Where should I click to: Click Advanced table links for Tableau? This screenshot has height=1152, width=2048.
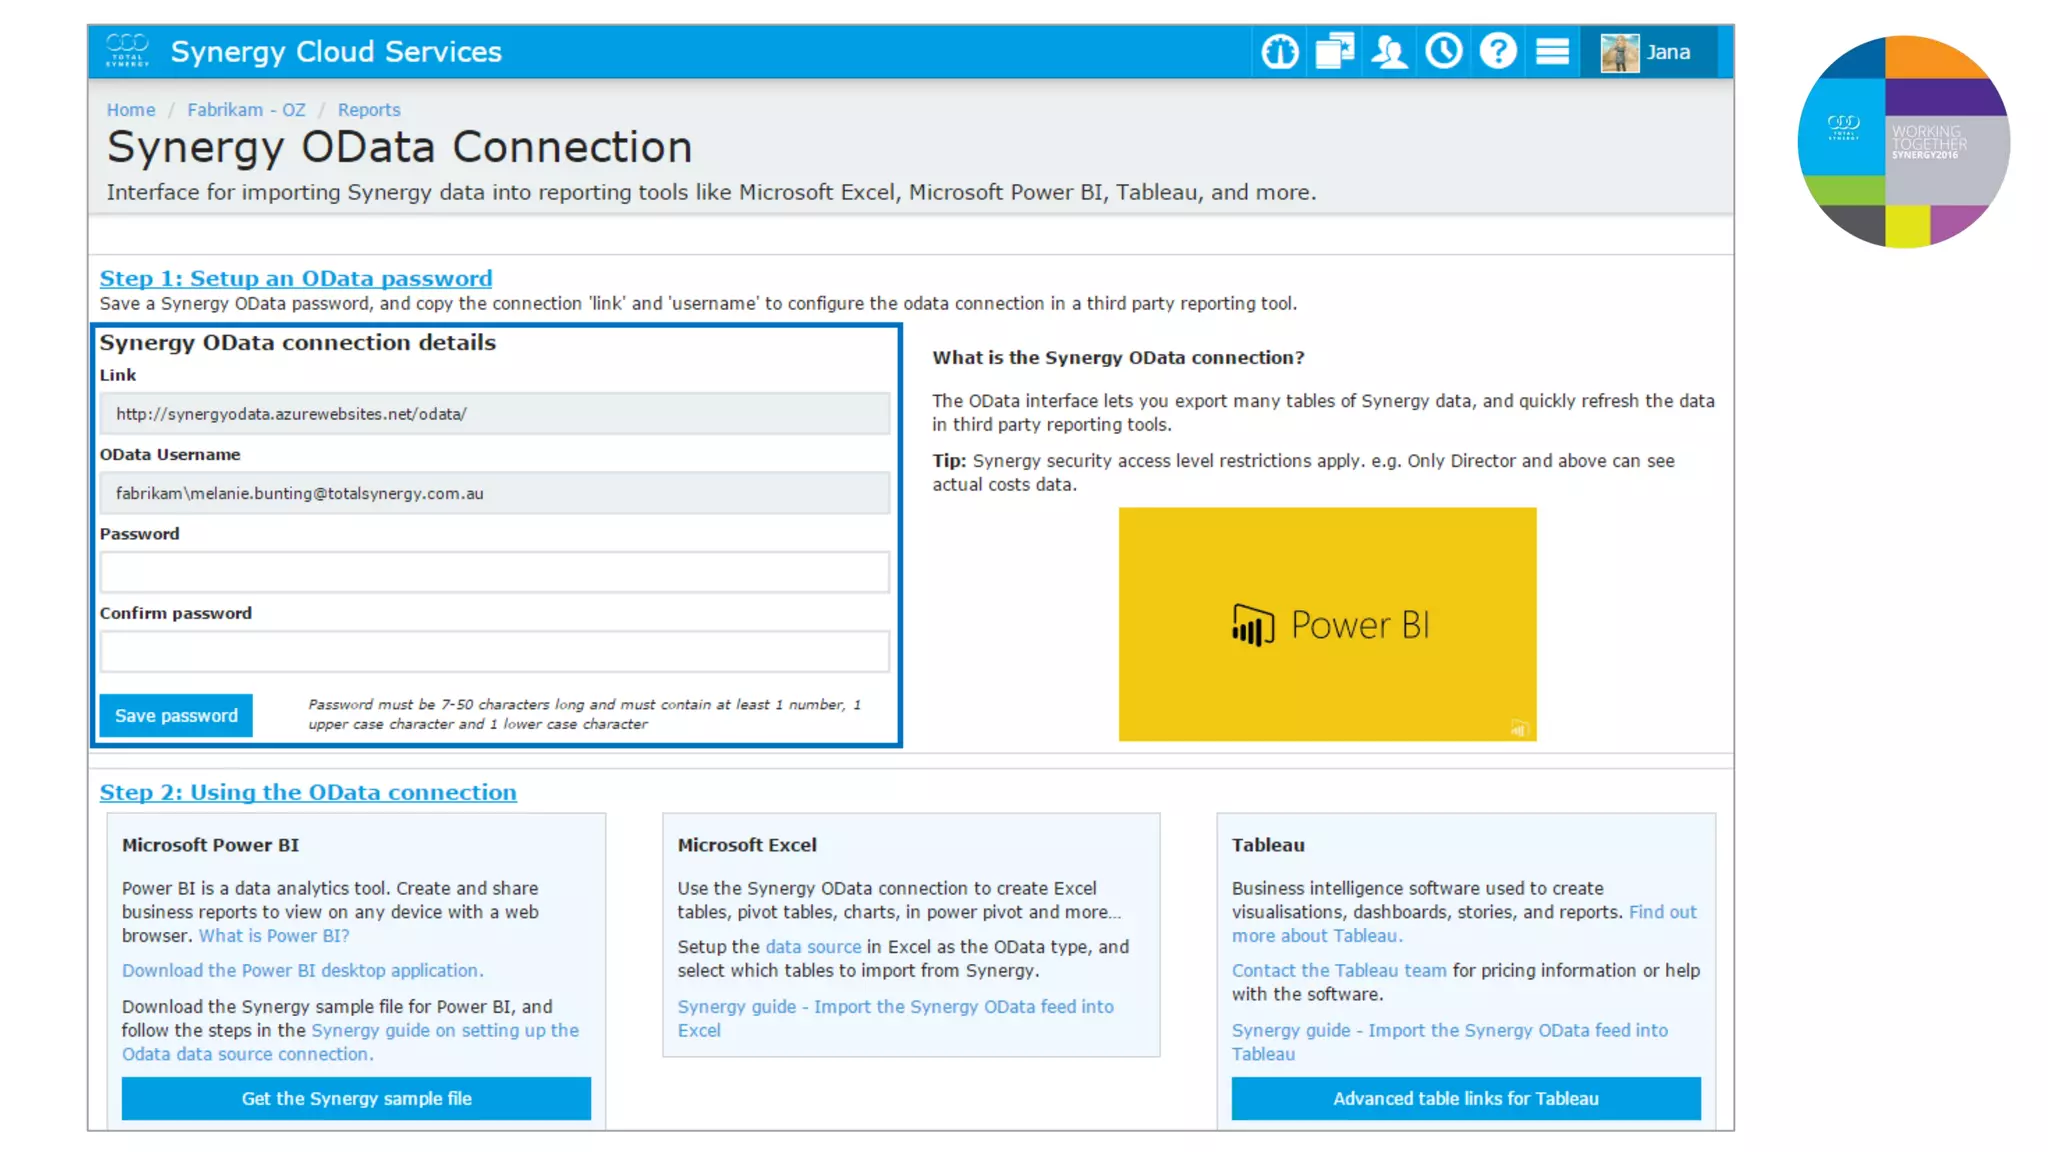pos(1465,1098)
